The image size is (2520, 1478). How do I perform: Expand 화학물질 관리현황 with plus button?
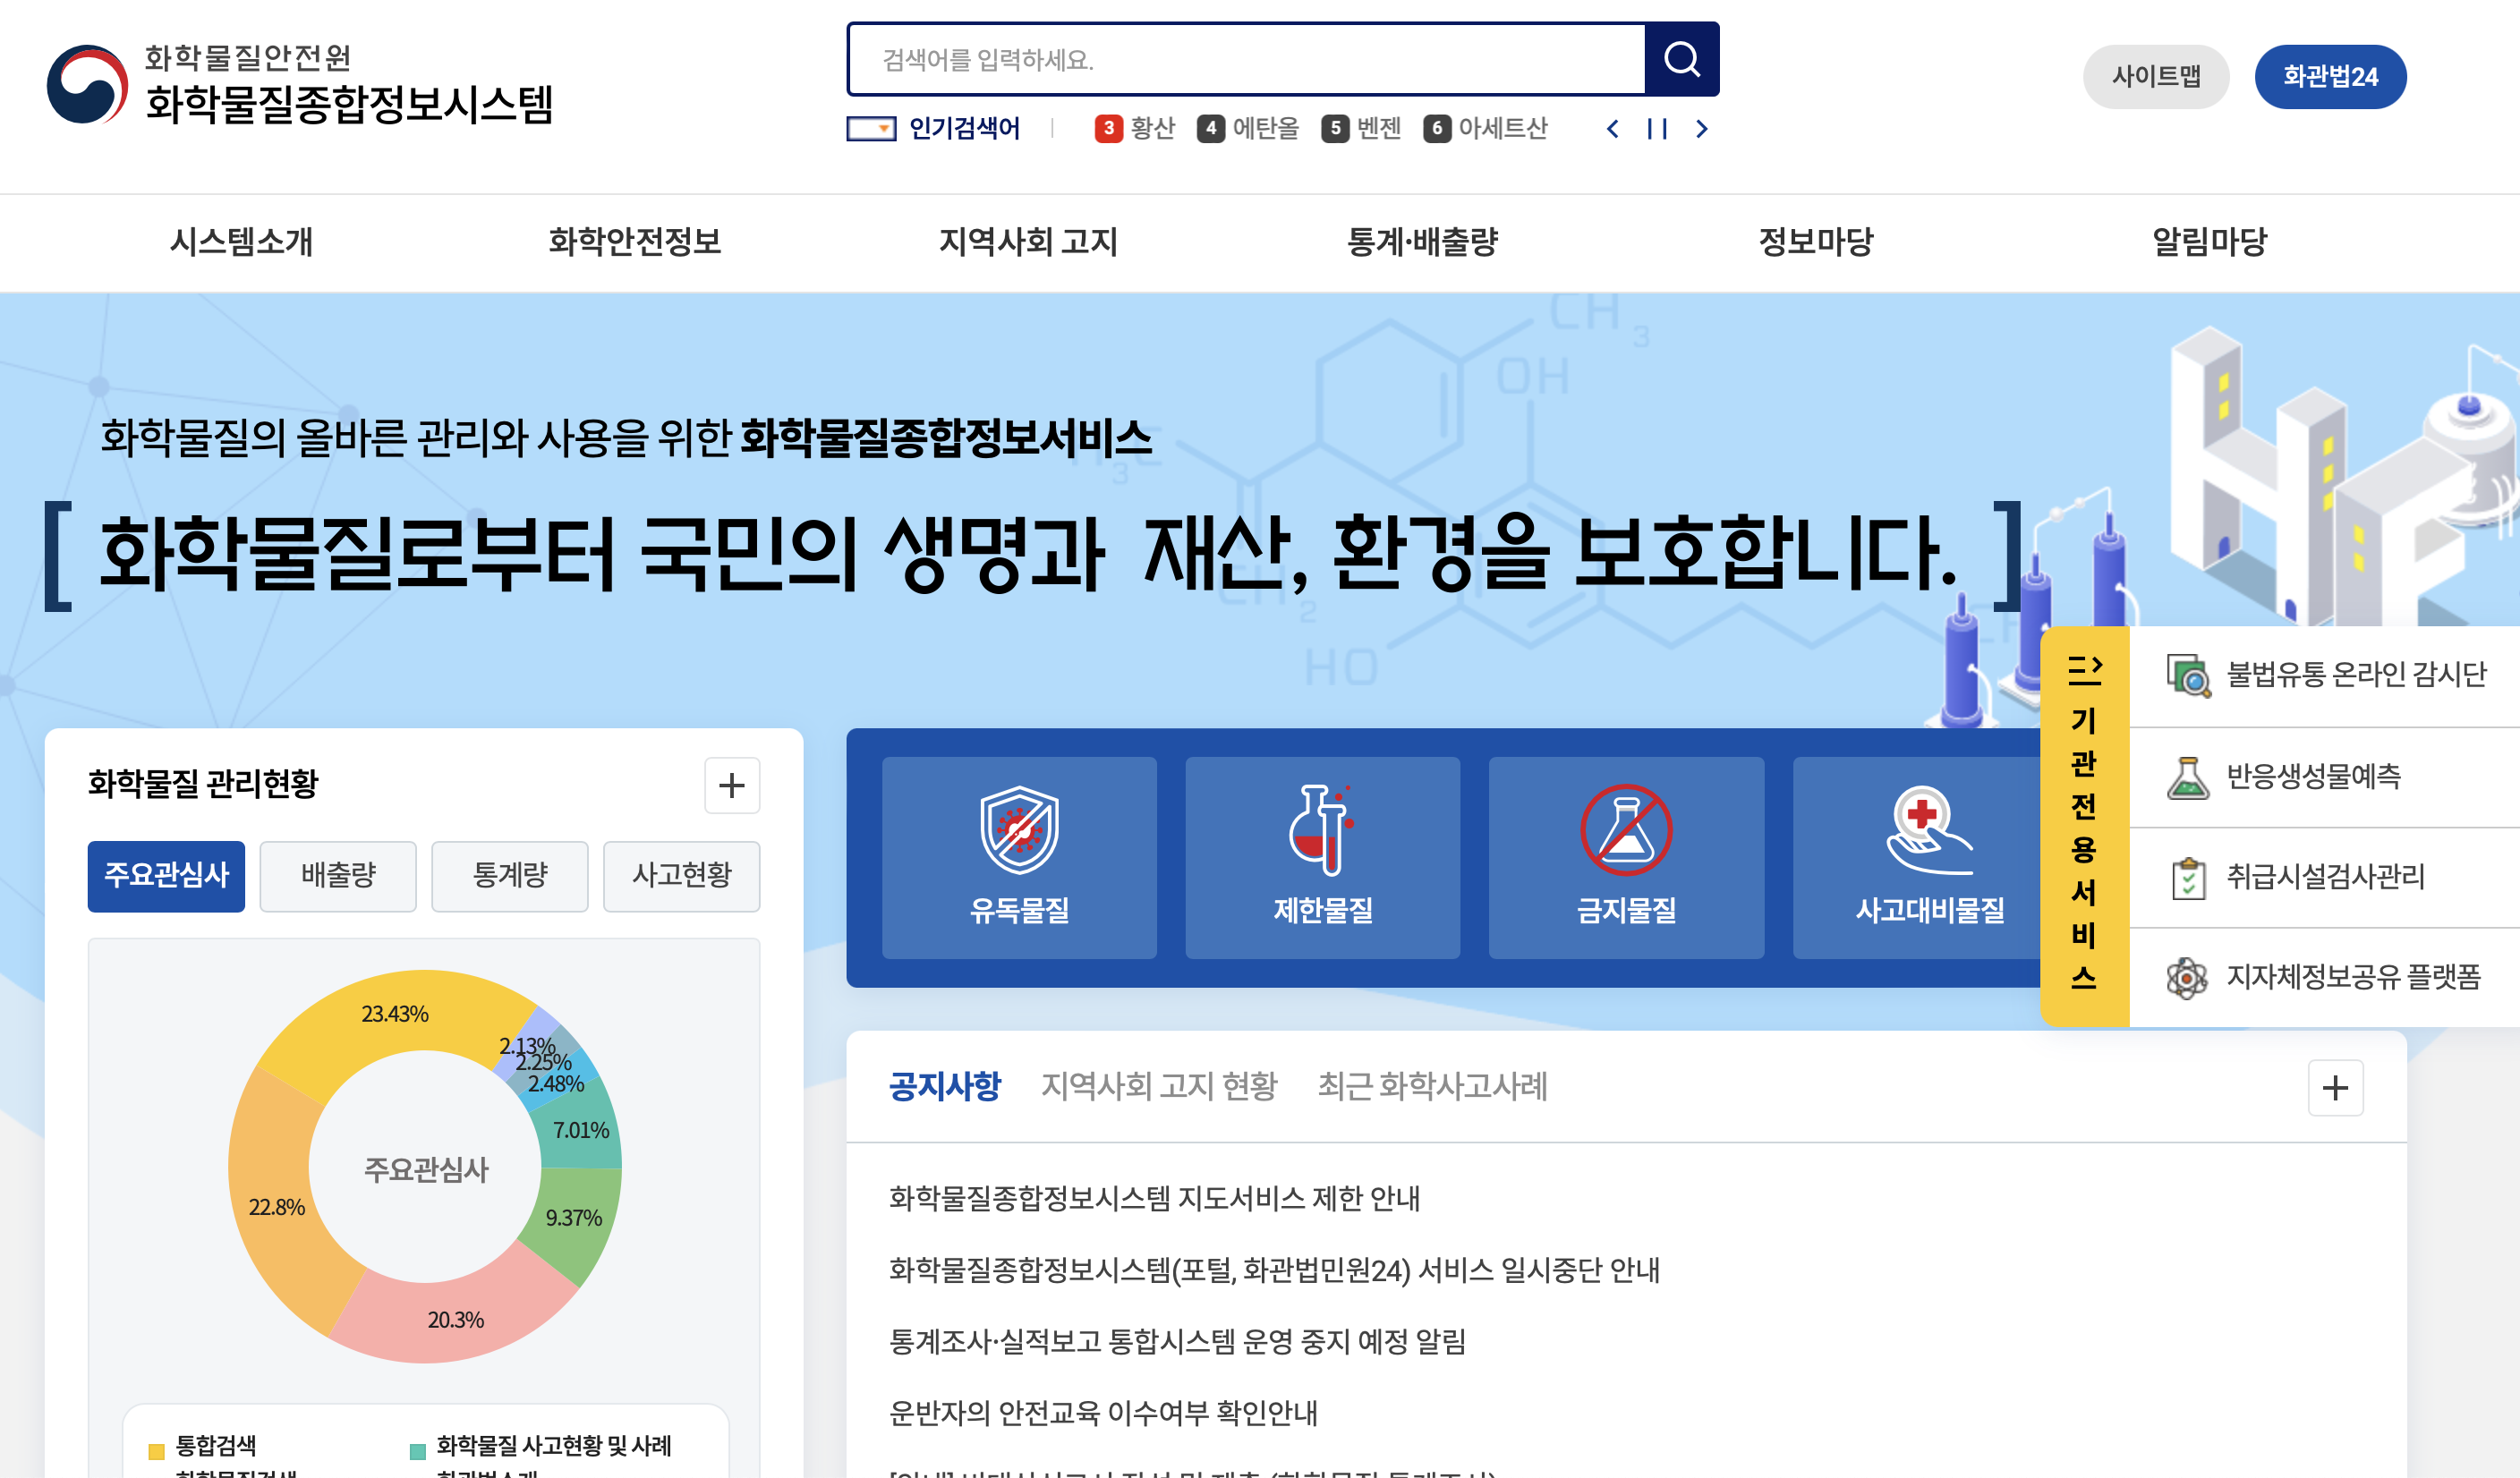pos(732,785)
